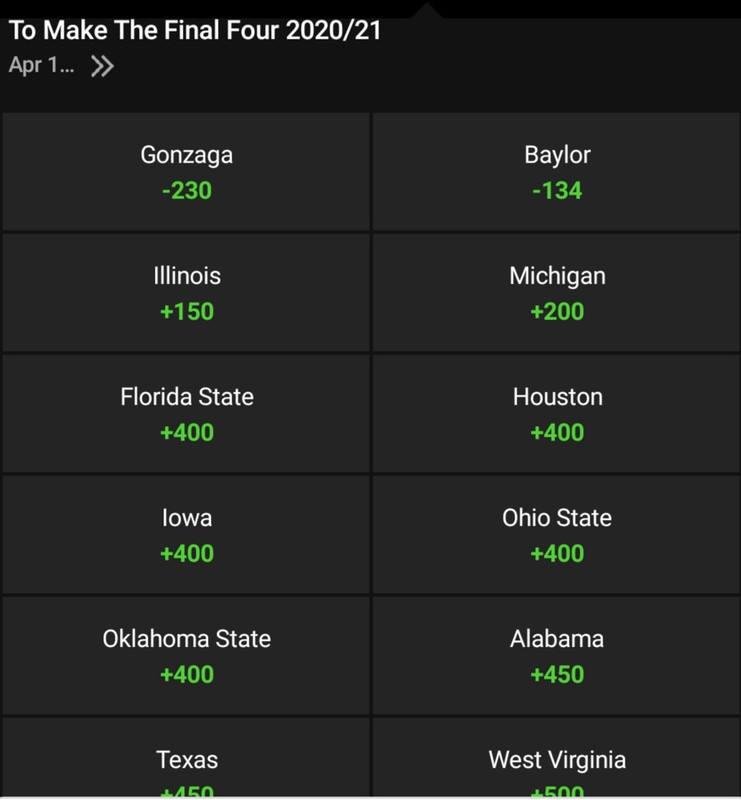Click the +450 odds value under Alabama
Viewport: 741px width, 800px height.
[x=557, y=674]
